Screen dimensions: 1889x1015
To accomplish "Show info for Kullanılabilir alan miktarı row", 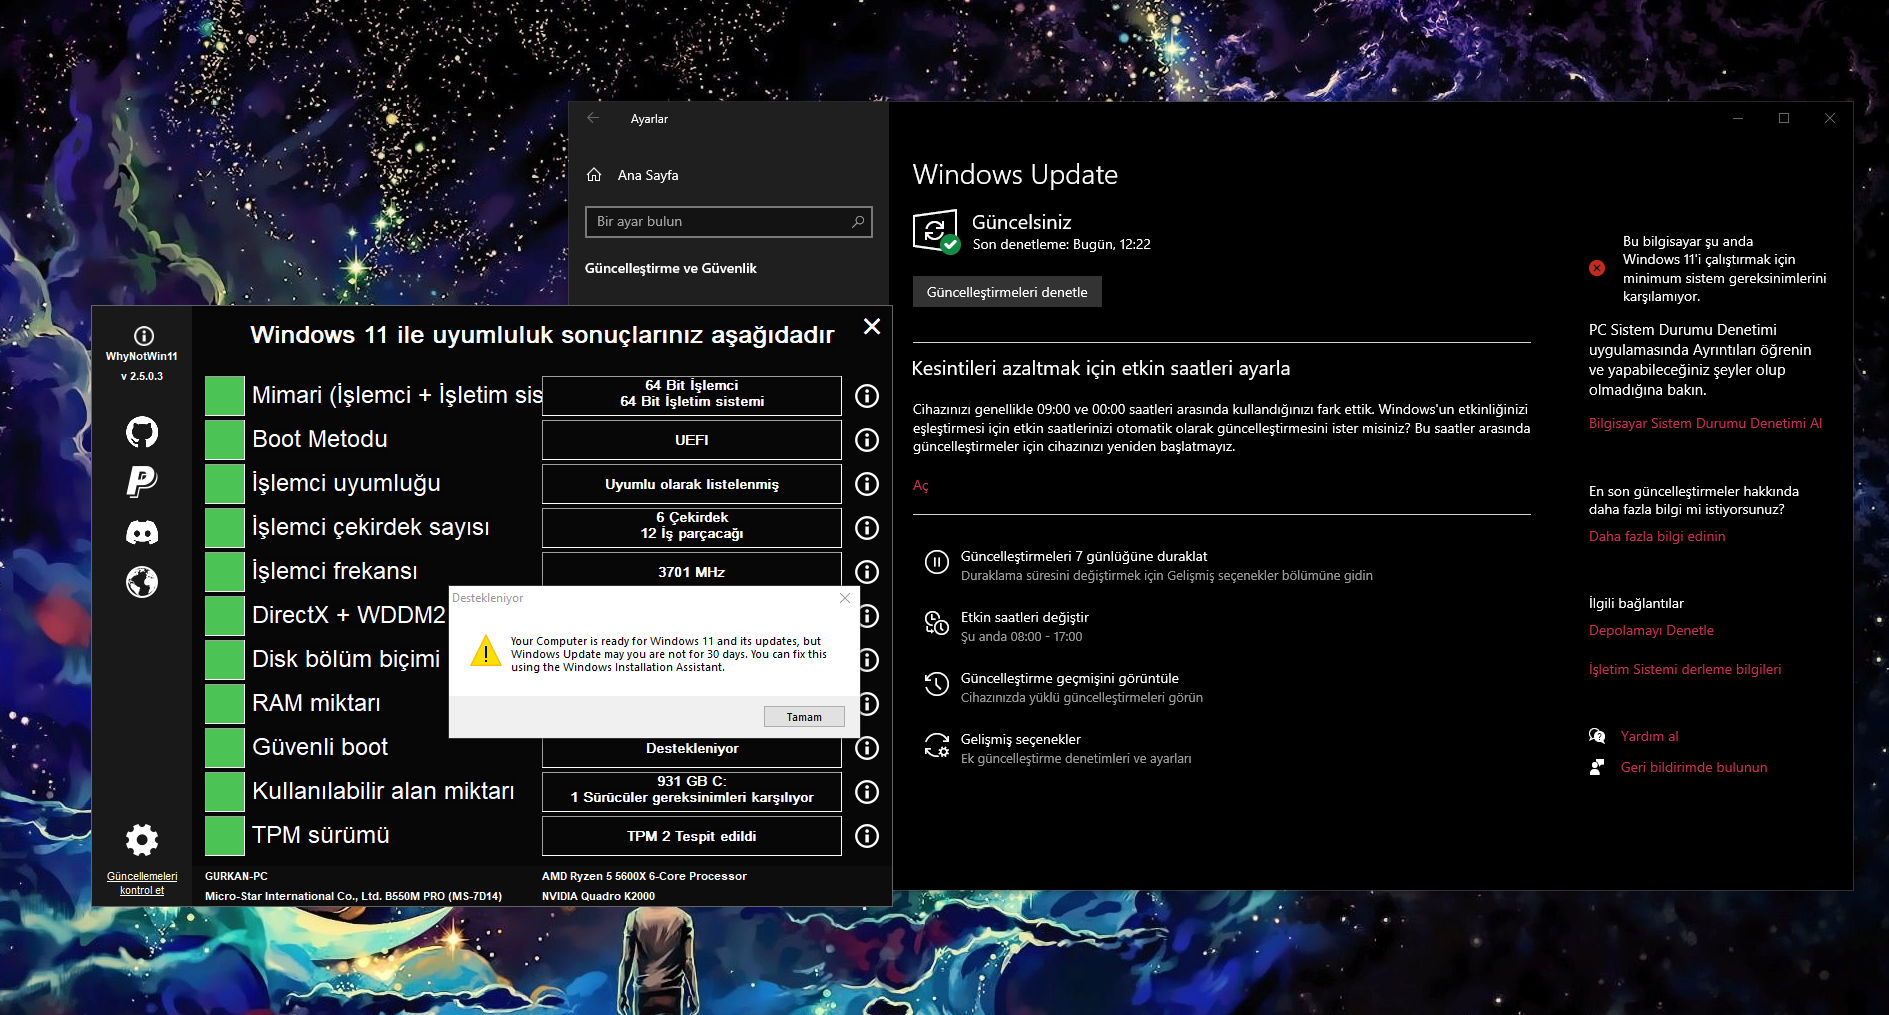I will [867, 792].
